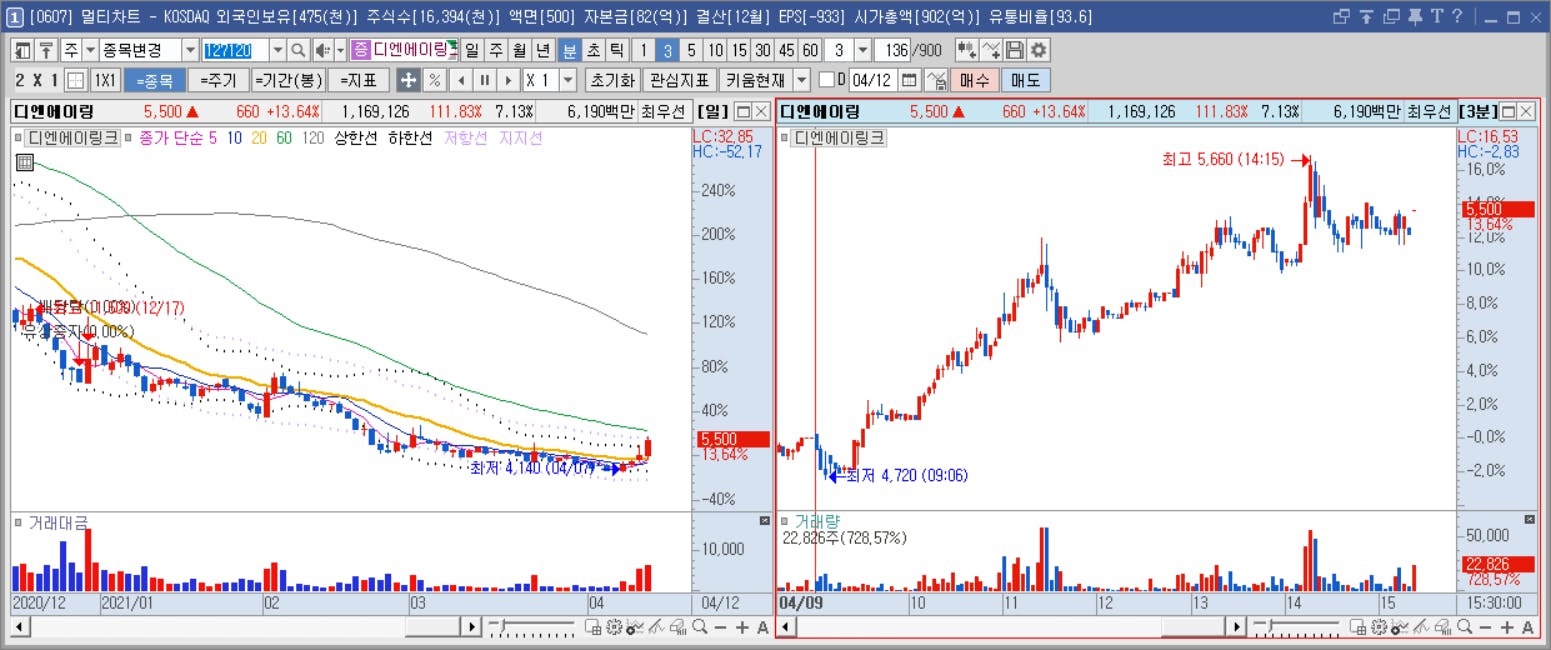The image size is (1551, 650).
Task: Open chart settings gear icon in top toolbar
Action: 1039,51
